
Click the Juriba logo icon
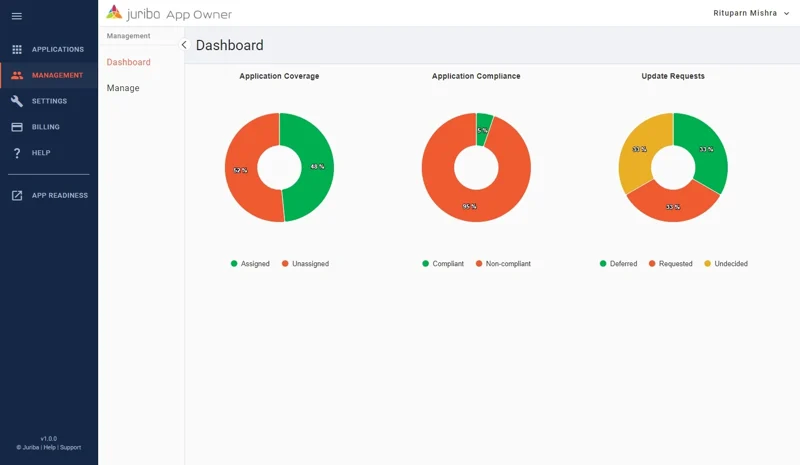[114, 13]
